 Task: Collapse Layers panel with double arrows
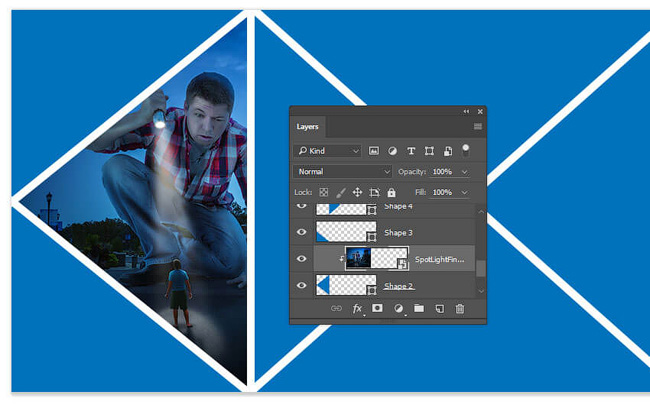[x=466, y=112]
